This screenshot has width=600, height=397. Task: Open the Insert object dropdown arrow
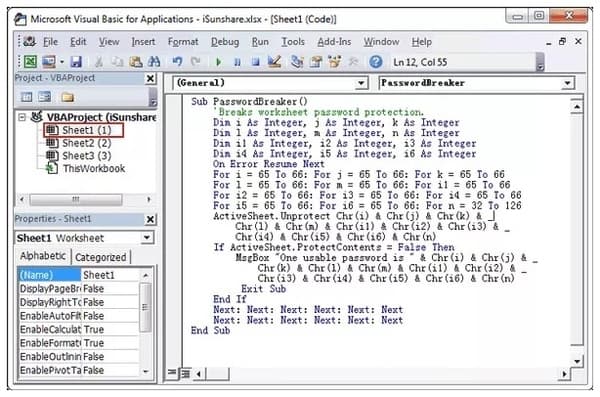[62, 61]
